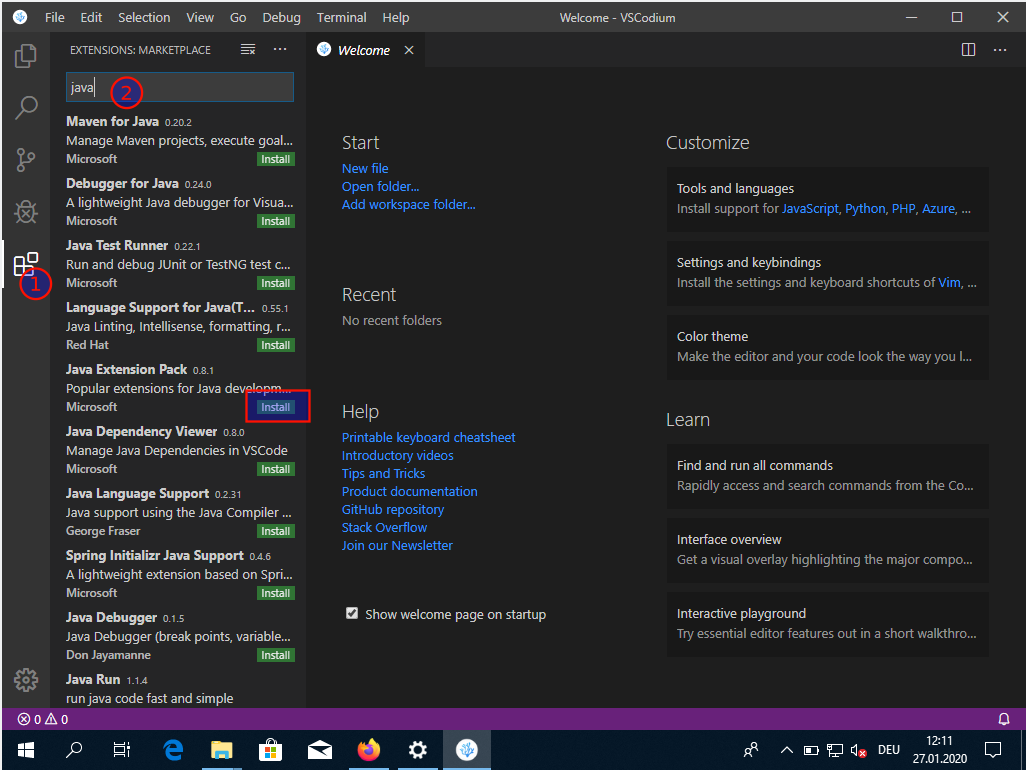Show hidden system tray icons

tap(787, 750)
